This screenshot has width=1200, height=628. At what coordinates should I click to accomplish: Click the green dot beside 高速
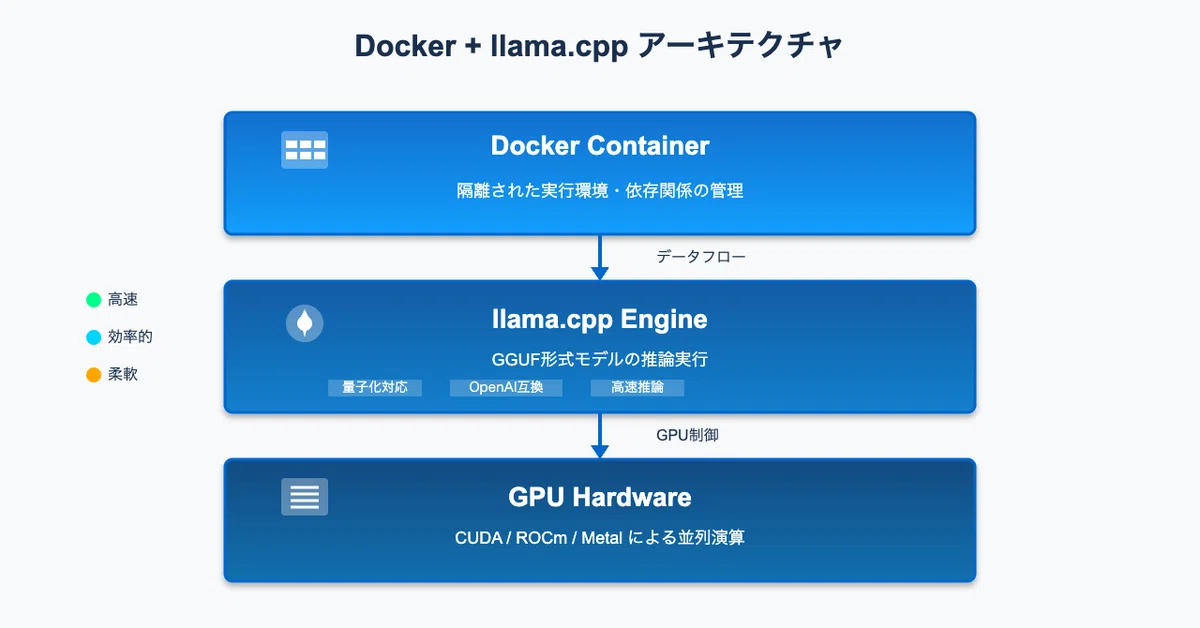(94, 299)
